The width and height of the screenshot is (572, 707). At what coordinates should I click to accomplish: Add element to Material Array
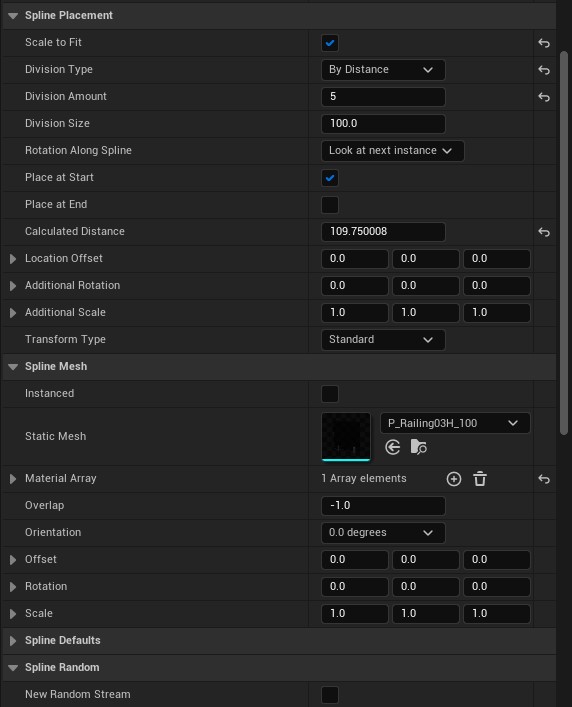click(453, 479)
